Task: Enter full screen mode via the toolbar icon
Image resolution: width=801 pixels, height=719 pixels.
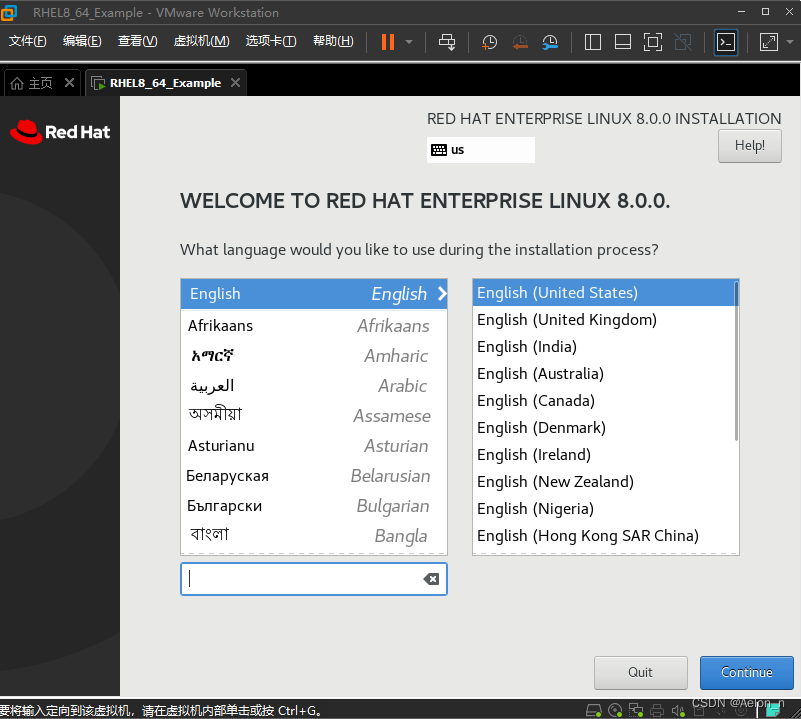Action: click(652, 42)
